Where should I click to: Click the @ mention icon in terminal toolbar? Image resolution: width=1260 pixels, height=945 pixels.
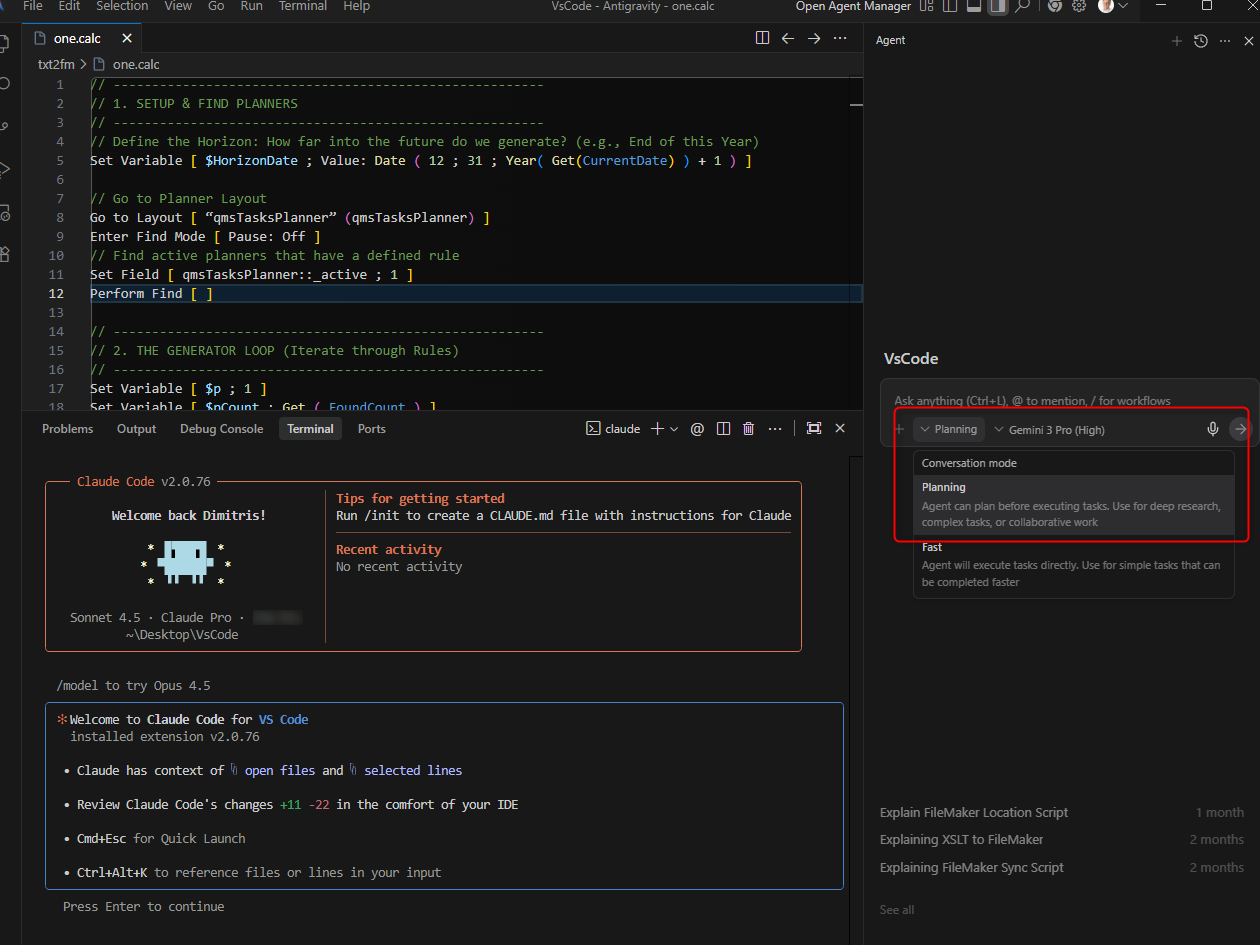pyautogui.click(x=697, y=429)
